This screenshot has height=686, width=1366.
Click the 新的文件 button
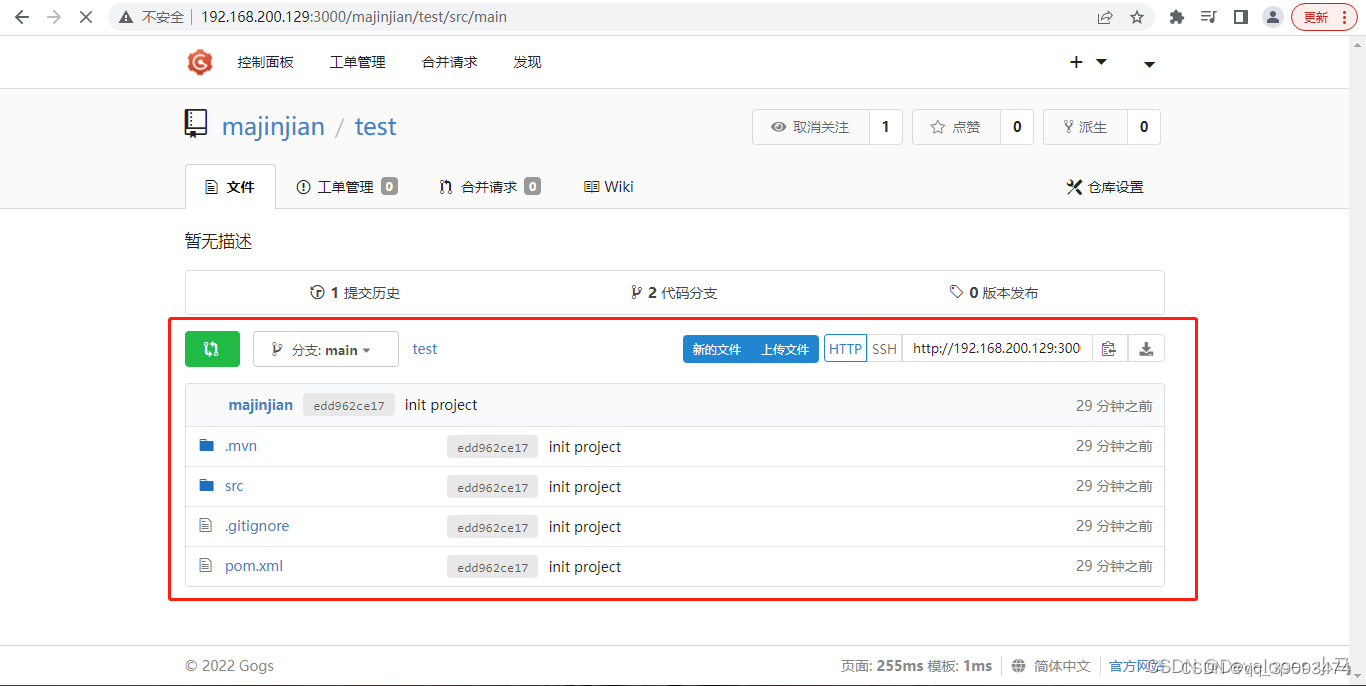click(717, 349)
